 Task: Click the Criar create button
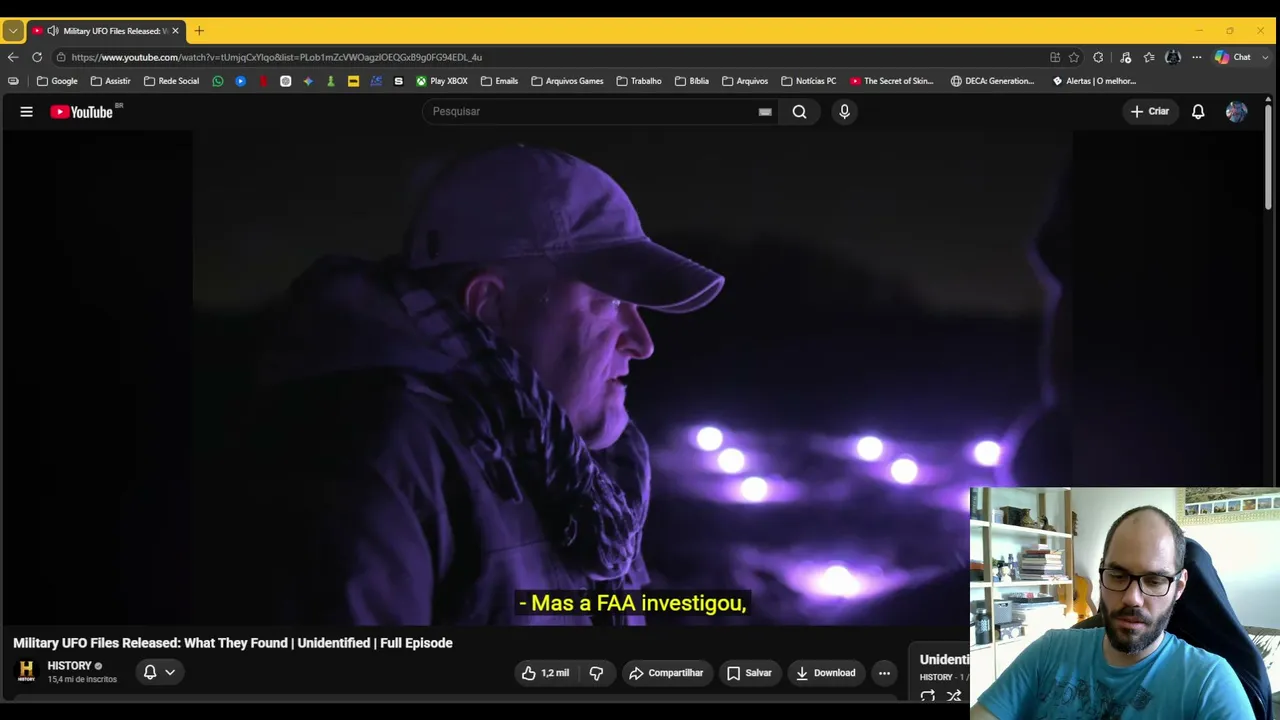tap(1149, 112)
